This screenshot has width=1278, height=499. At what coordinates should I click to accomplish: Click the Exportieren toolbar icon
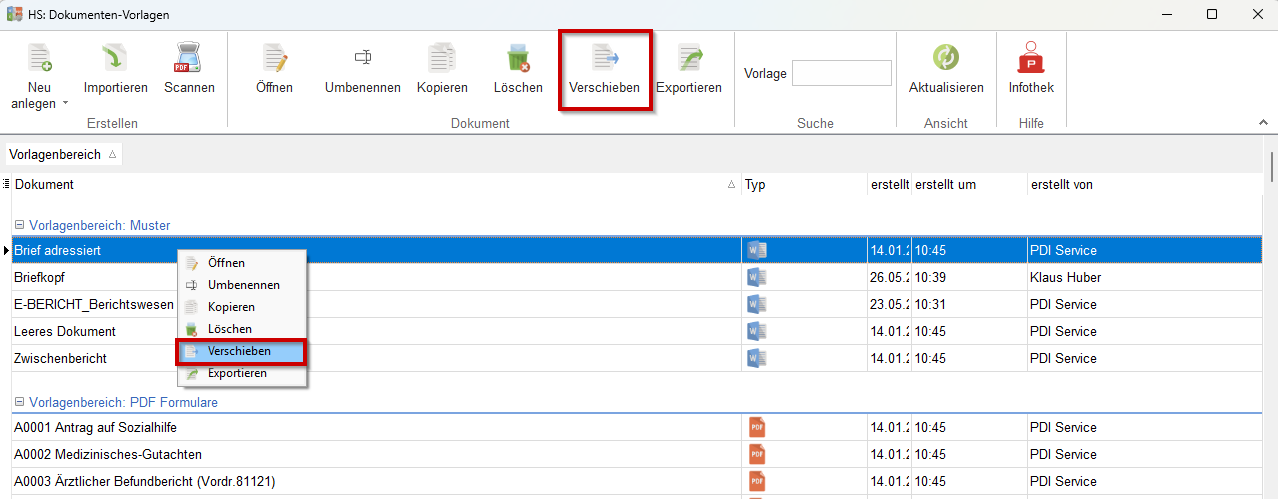tap(689, 57)
